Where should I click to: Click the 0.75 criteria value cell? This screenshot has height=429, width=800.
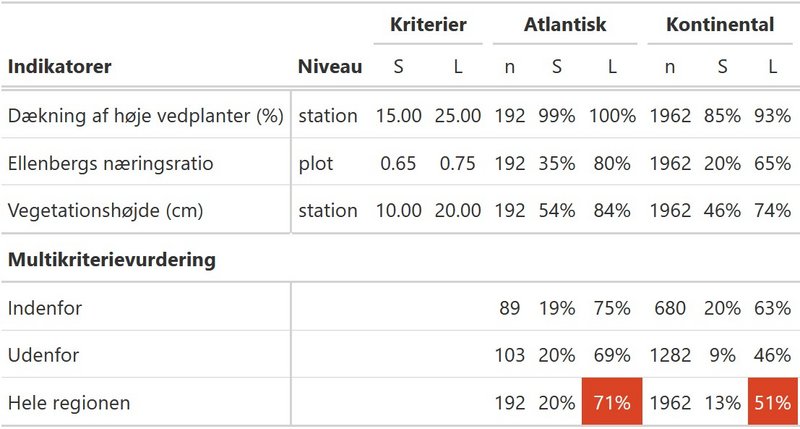(x=457, y=164)
